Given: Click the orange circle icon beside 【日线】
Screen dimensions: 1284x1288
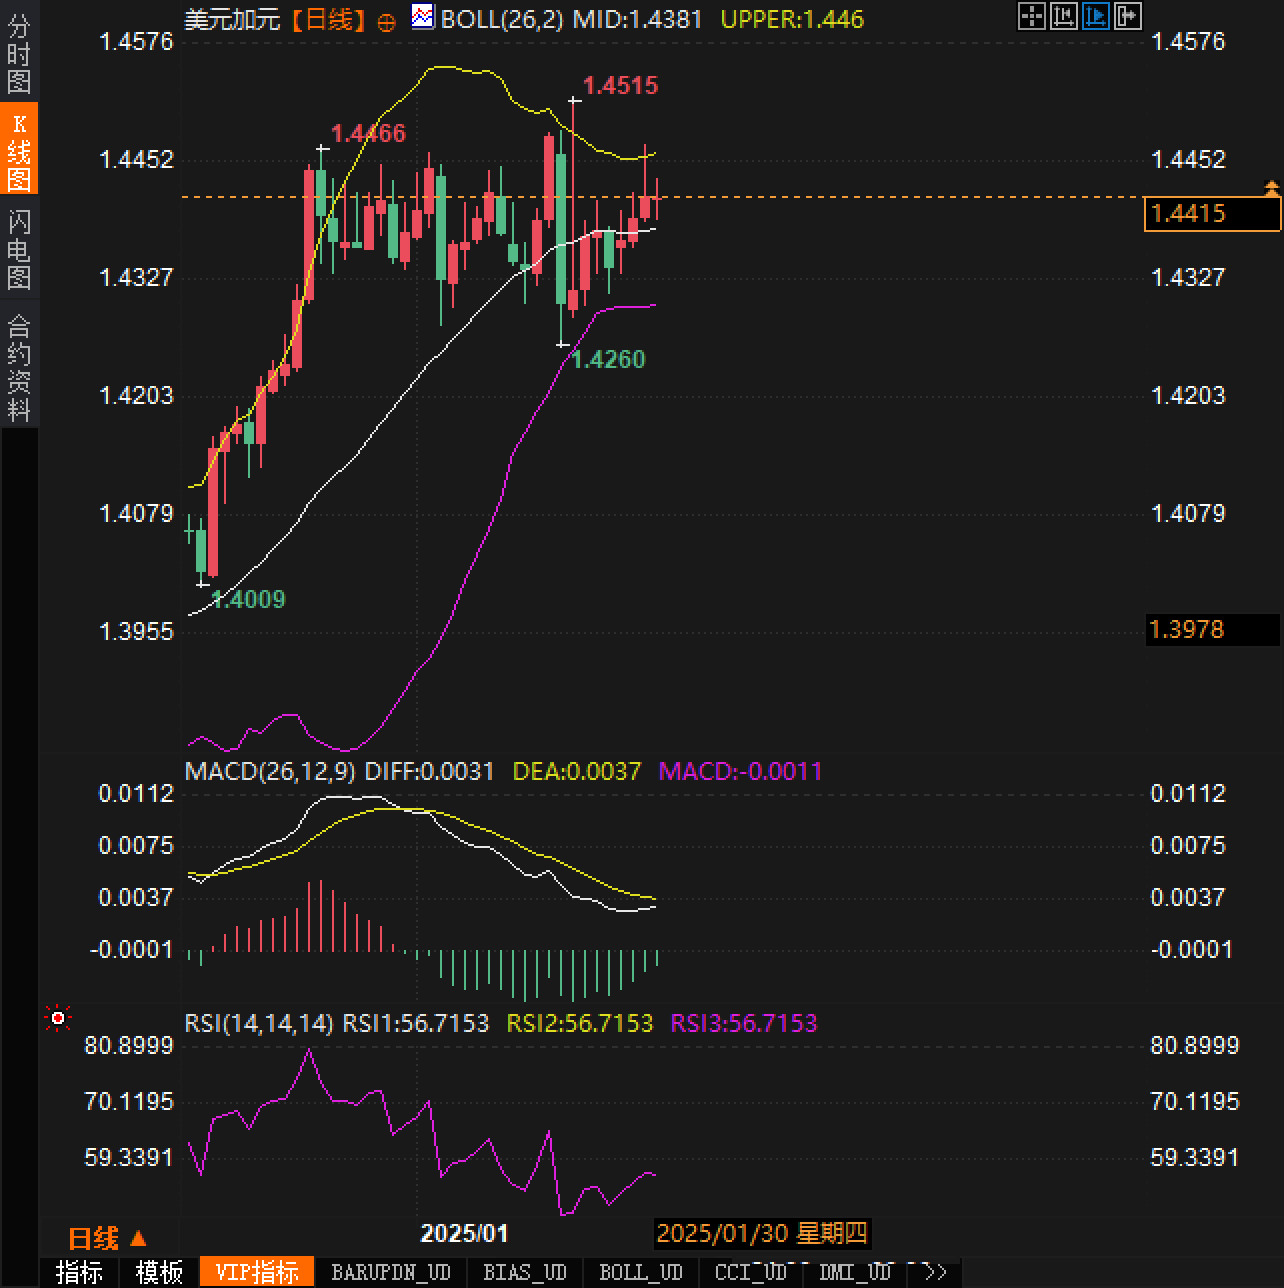Looking at the screenshot, I should tap(387, 23).
